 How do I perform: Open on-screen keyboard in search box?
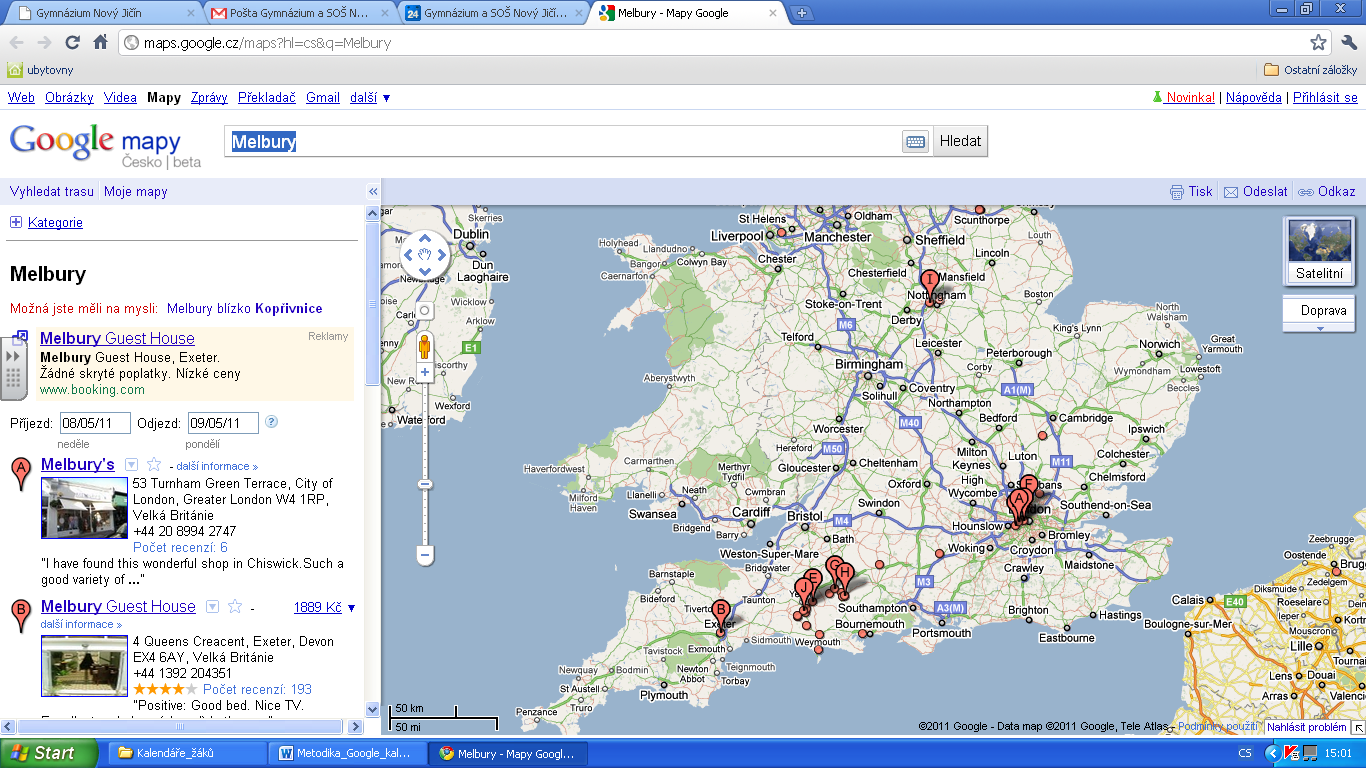915,142
